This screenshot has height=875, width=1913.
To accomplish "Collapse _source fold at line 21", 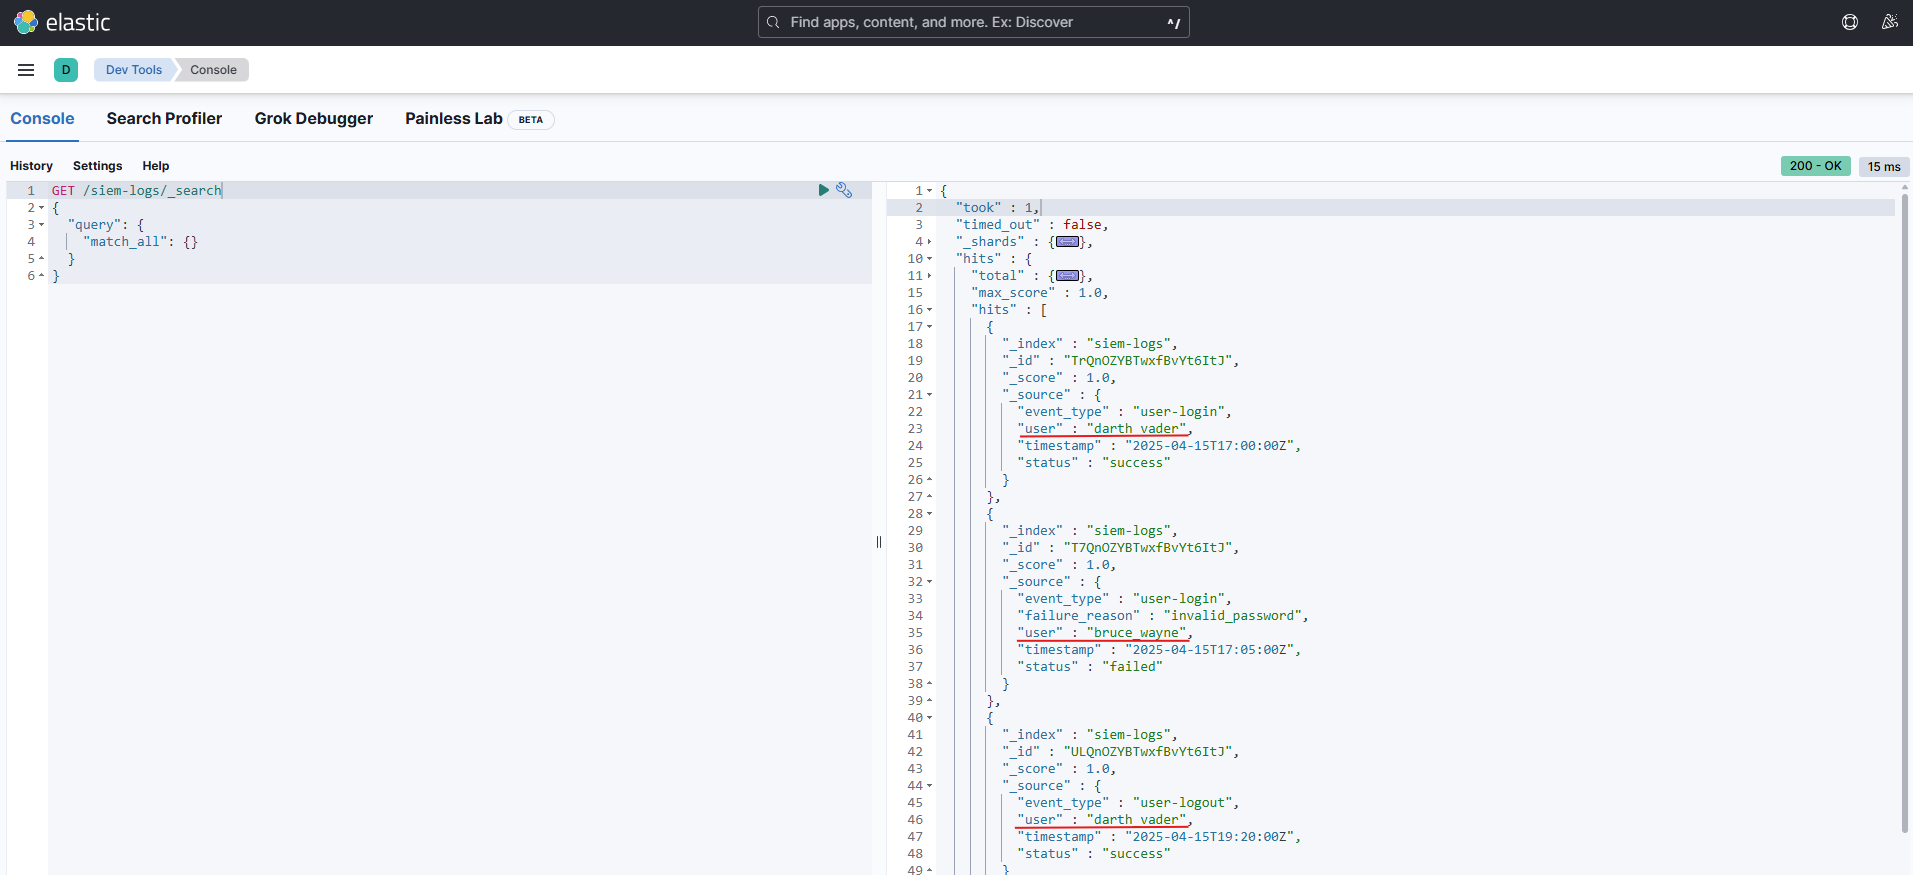I will (x=929, y=395).
